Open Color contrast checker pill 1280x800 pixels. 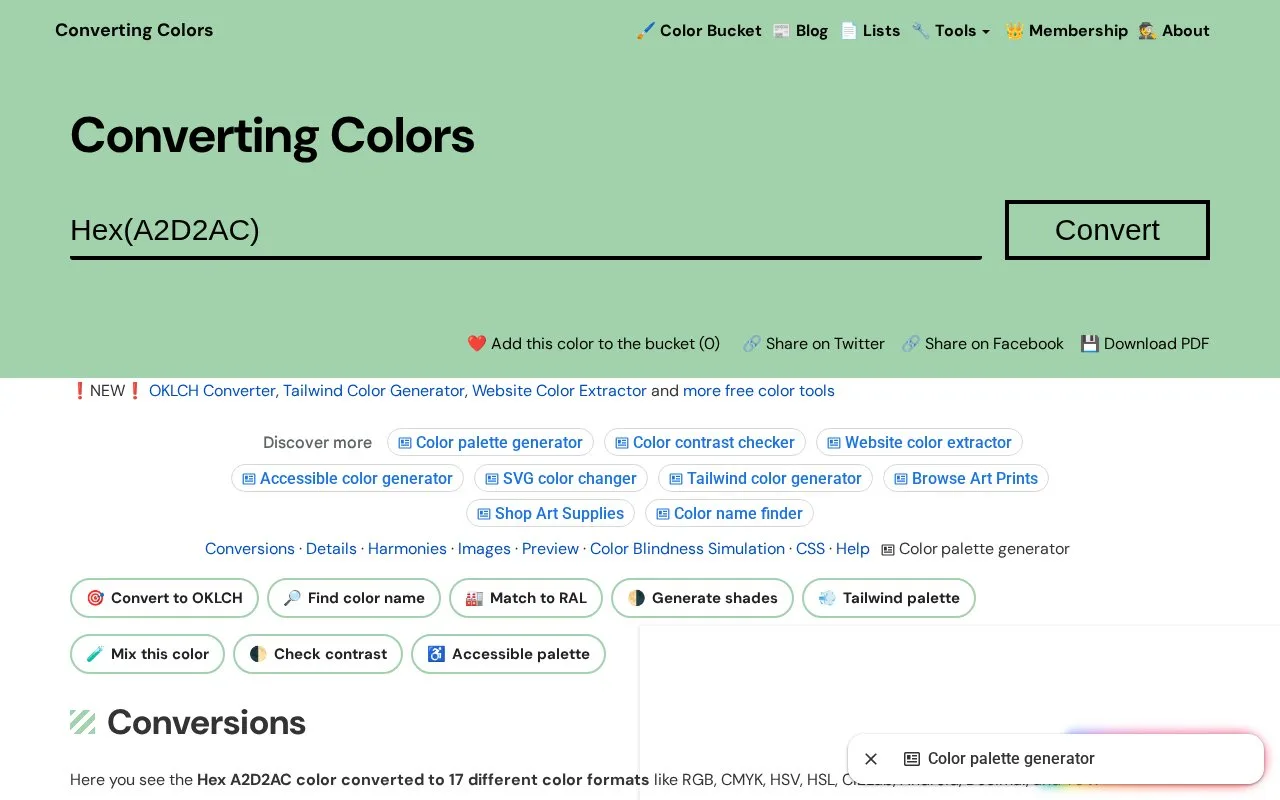pyautogui.click(x=705, y=442)
